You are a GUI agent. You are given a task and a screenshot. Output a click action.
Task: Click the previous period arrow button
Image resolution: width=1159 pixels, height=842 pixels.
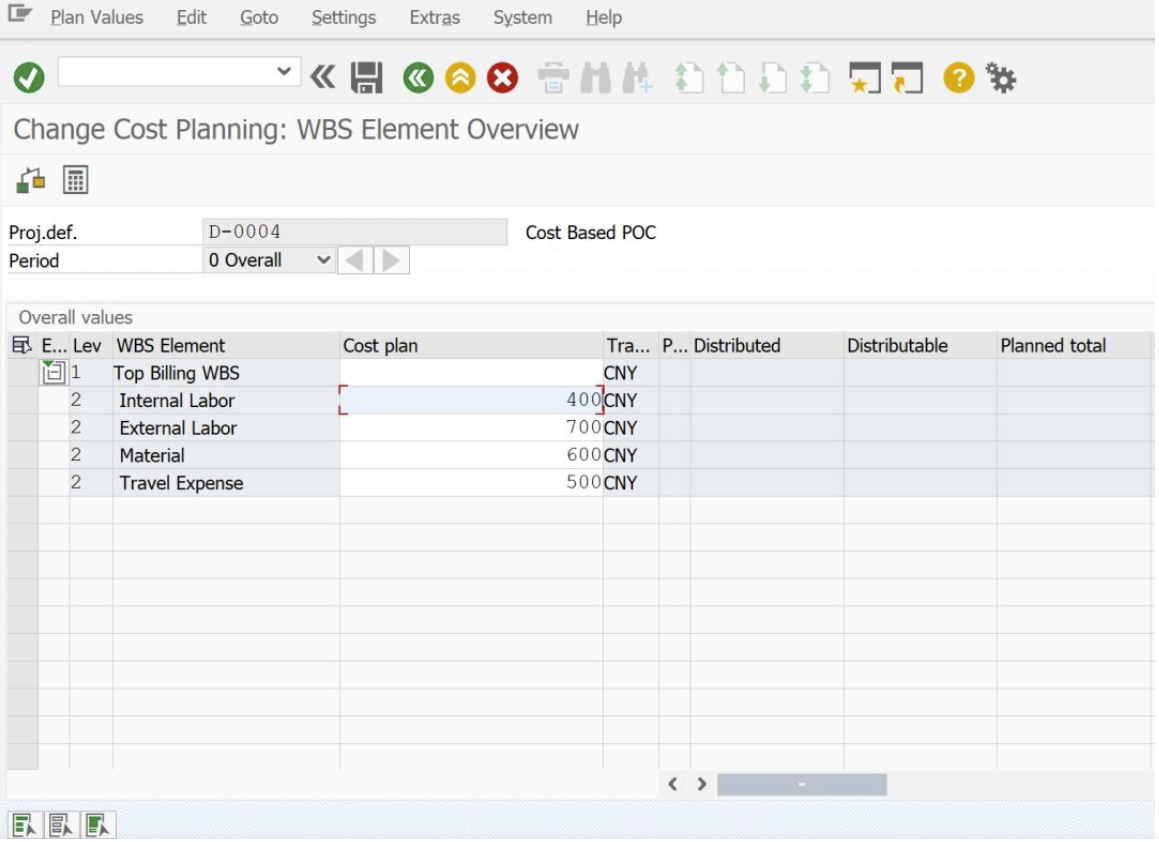[x=356, y=260]
